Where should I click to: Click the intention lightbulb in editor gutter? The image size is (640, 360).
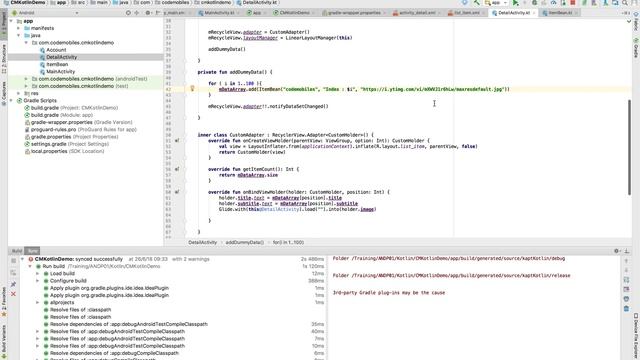coord(192,88)
